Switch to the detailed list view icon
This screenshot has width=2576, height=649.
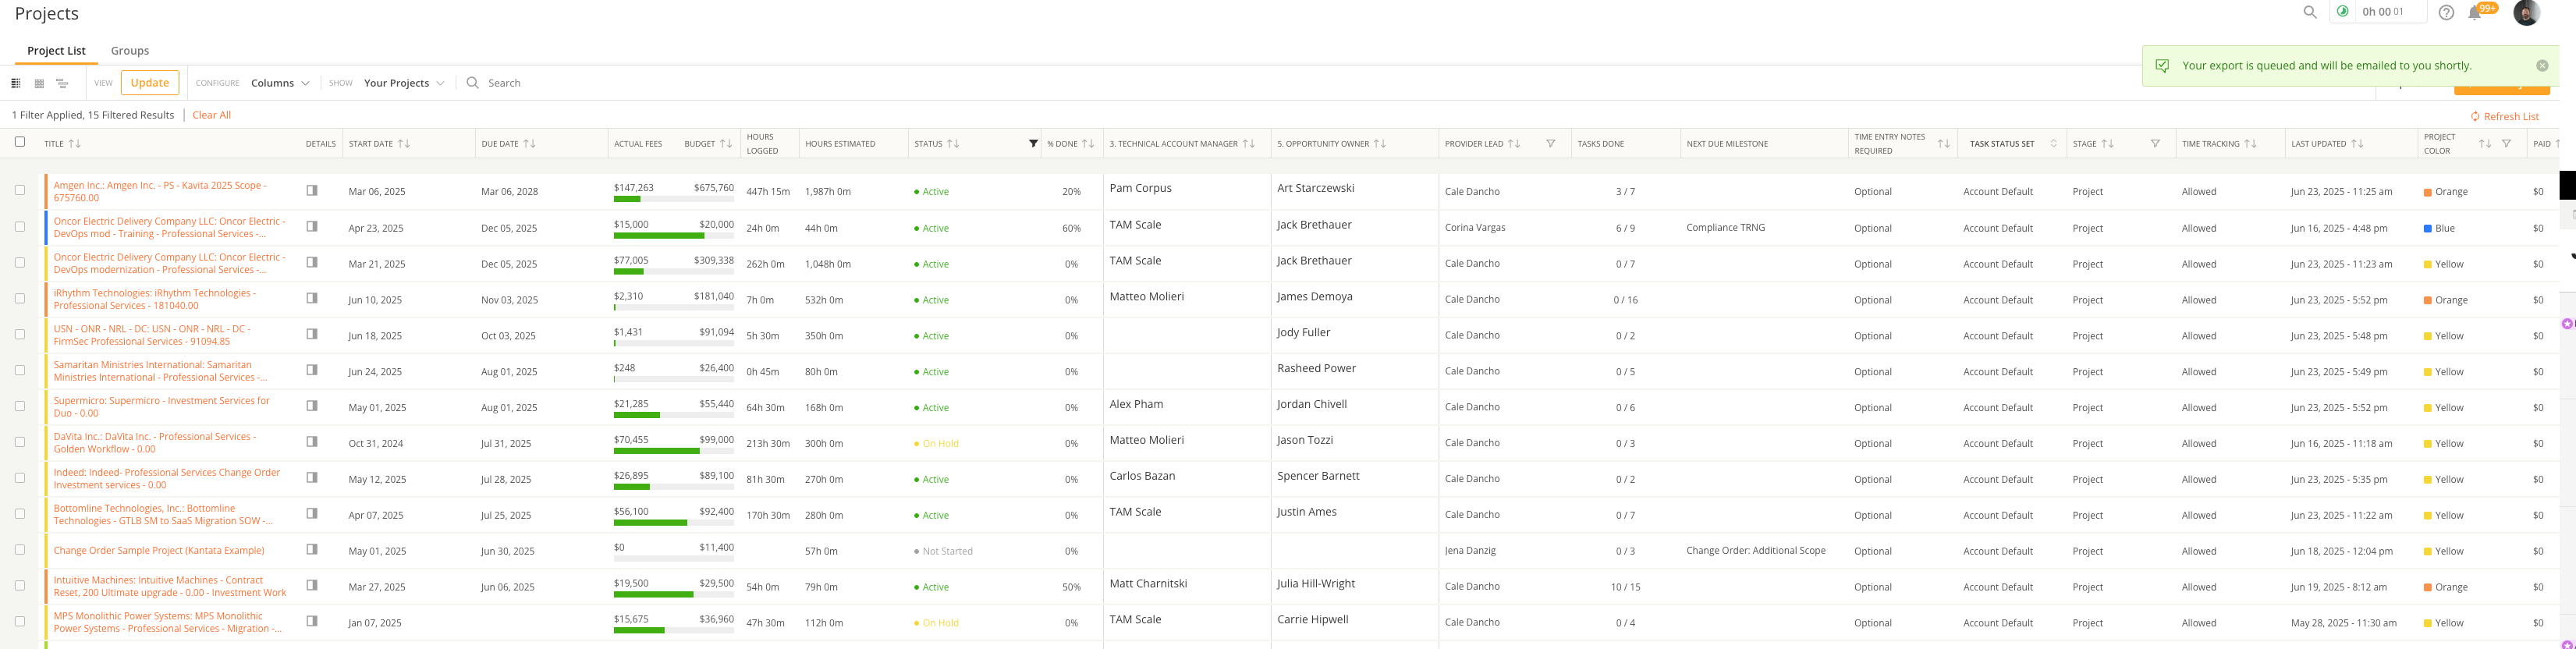coord(16,83)
